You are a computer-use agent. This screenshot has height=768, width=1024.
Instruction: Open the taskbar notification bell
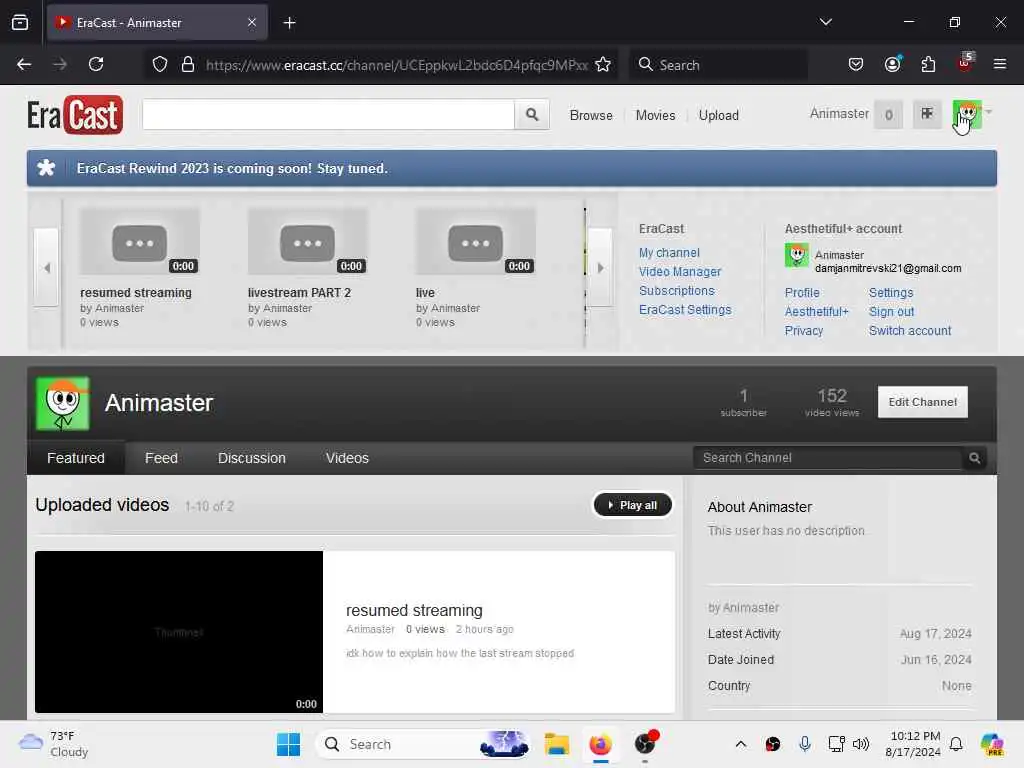(x=956, y=744)
